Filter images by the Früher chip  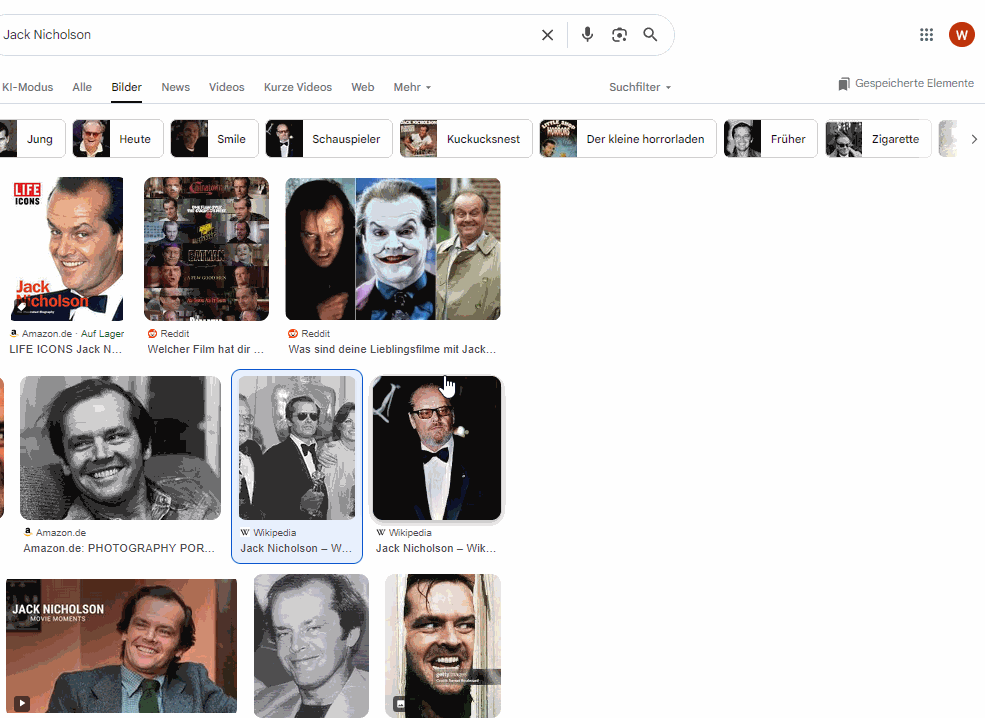click(770, 139)
